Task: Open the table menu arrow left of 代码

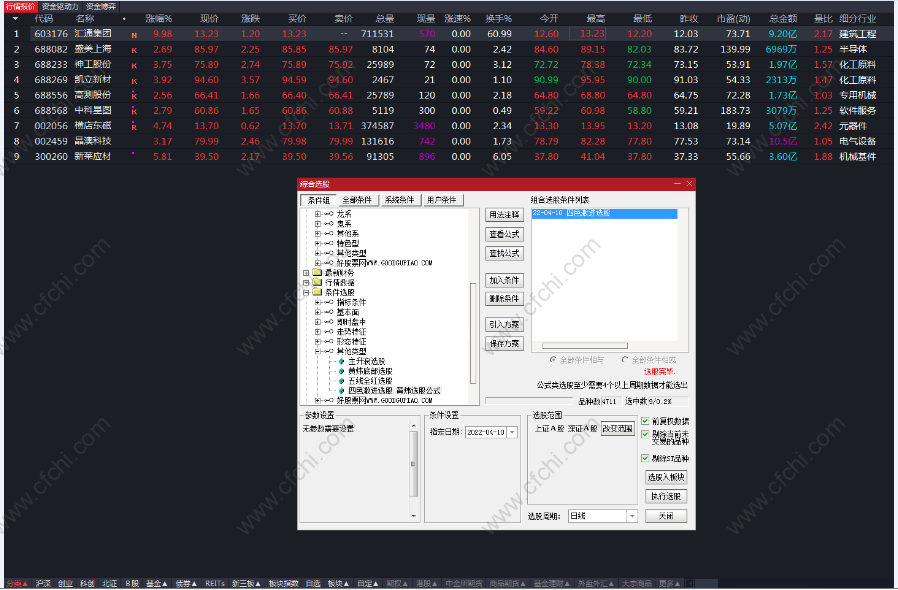Action: [15, 19]
